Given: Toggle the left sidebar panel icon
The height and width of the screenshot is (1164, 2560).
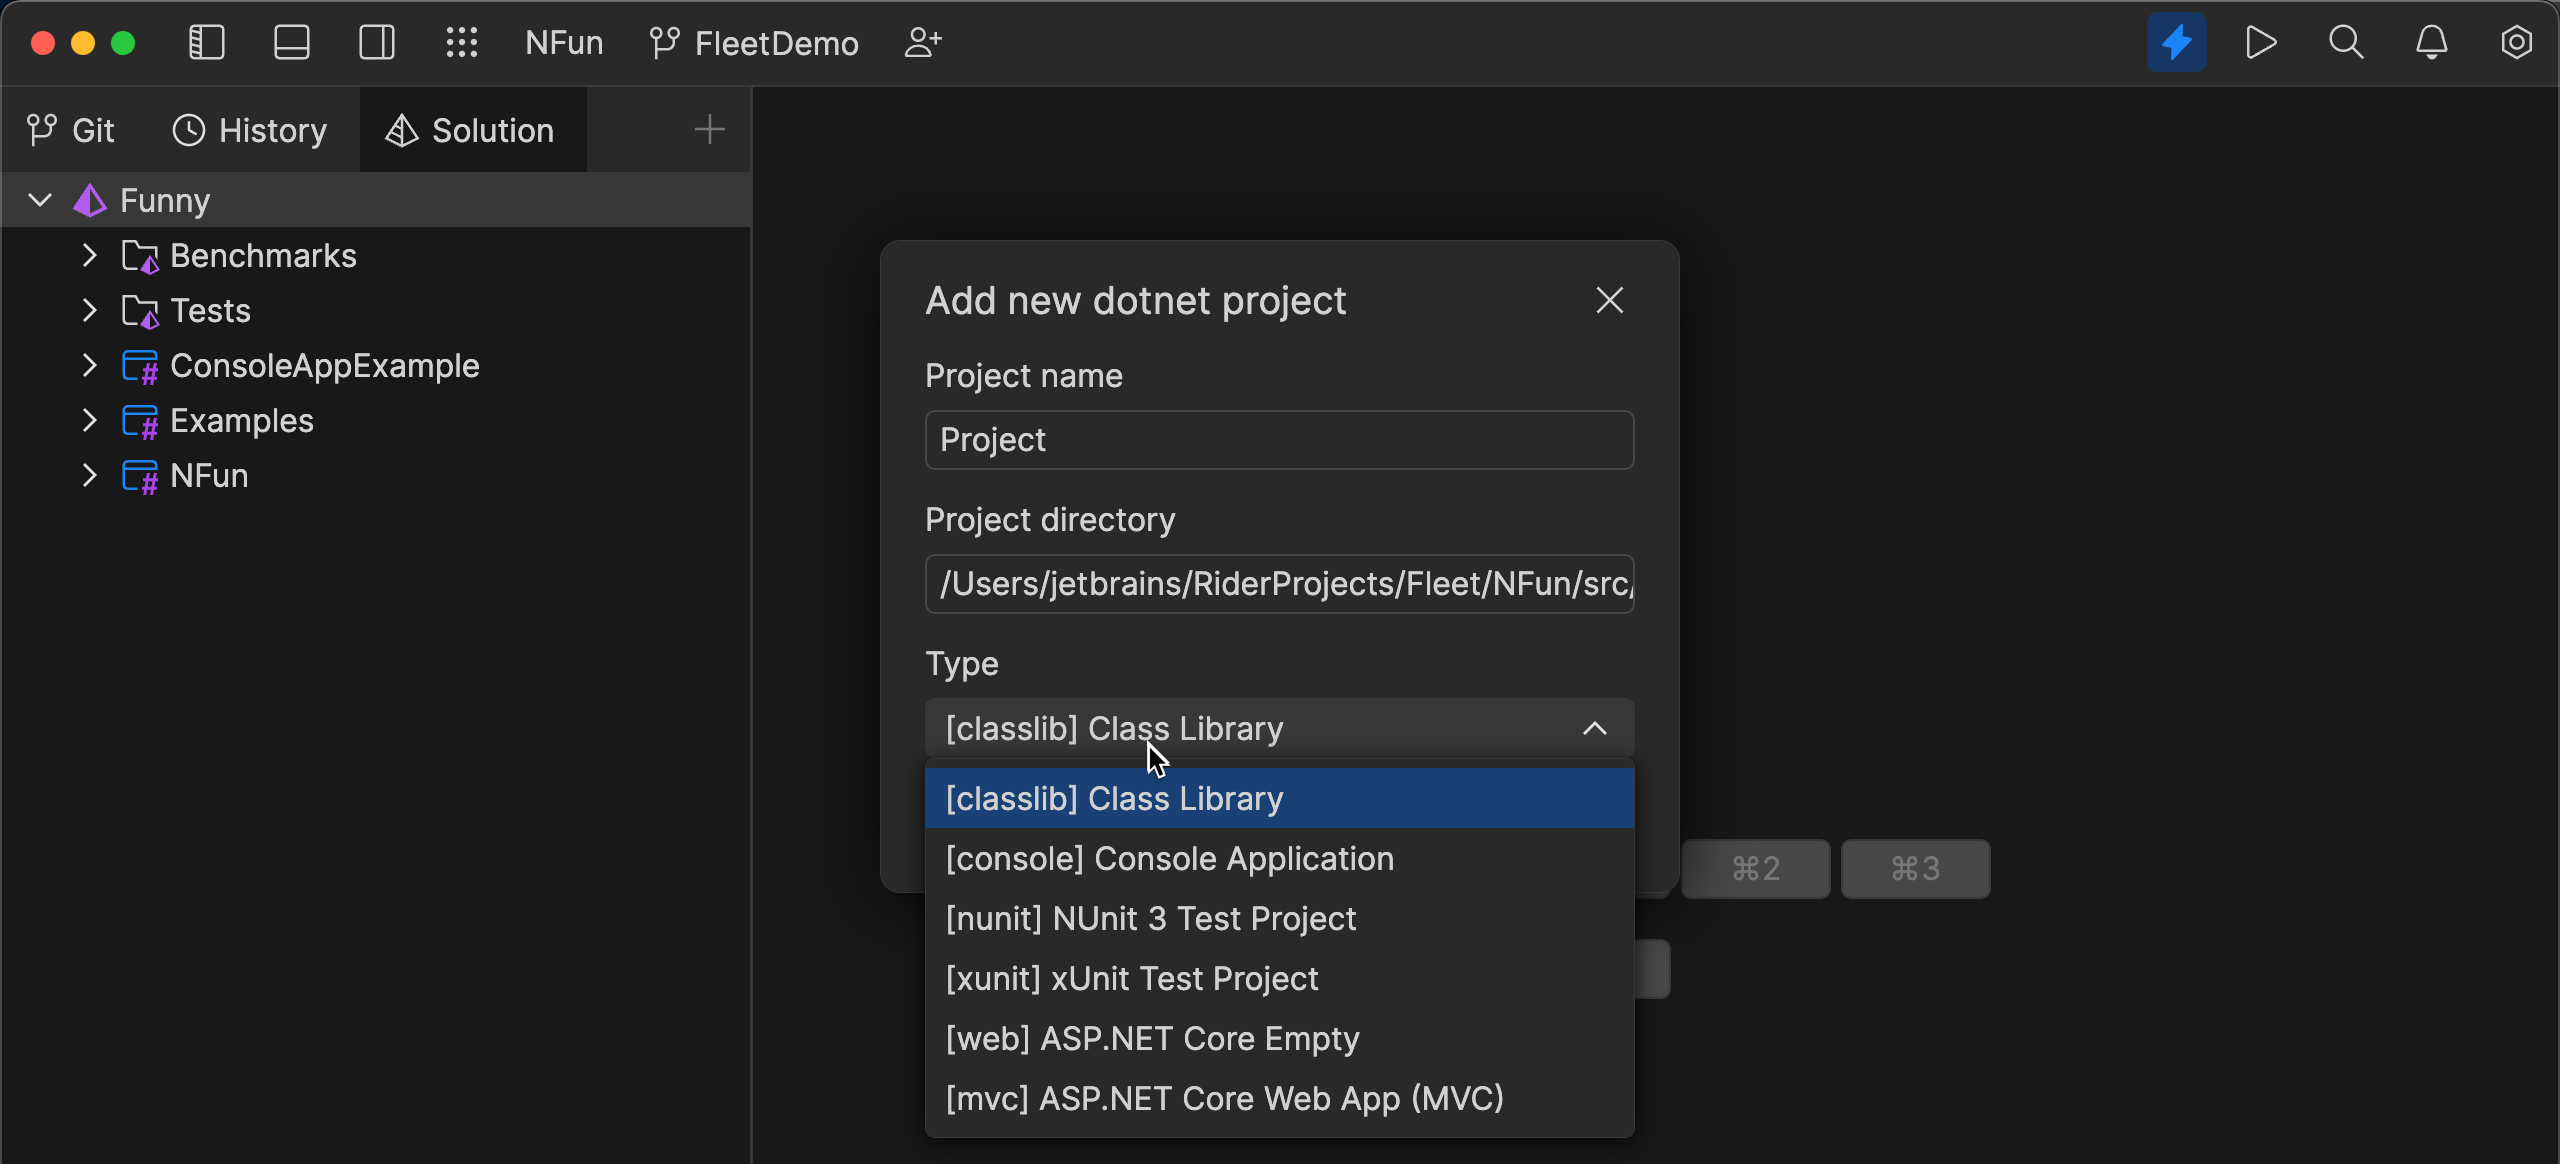Looking at the screenshot, I should pyautogui.click(x=207, y=43).
